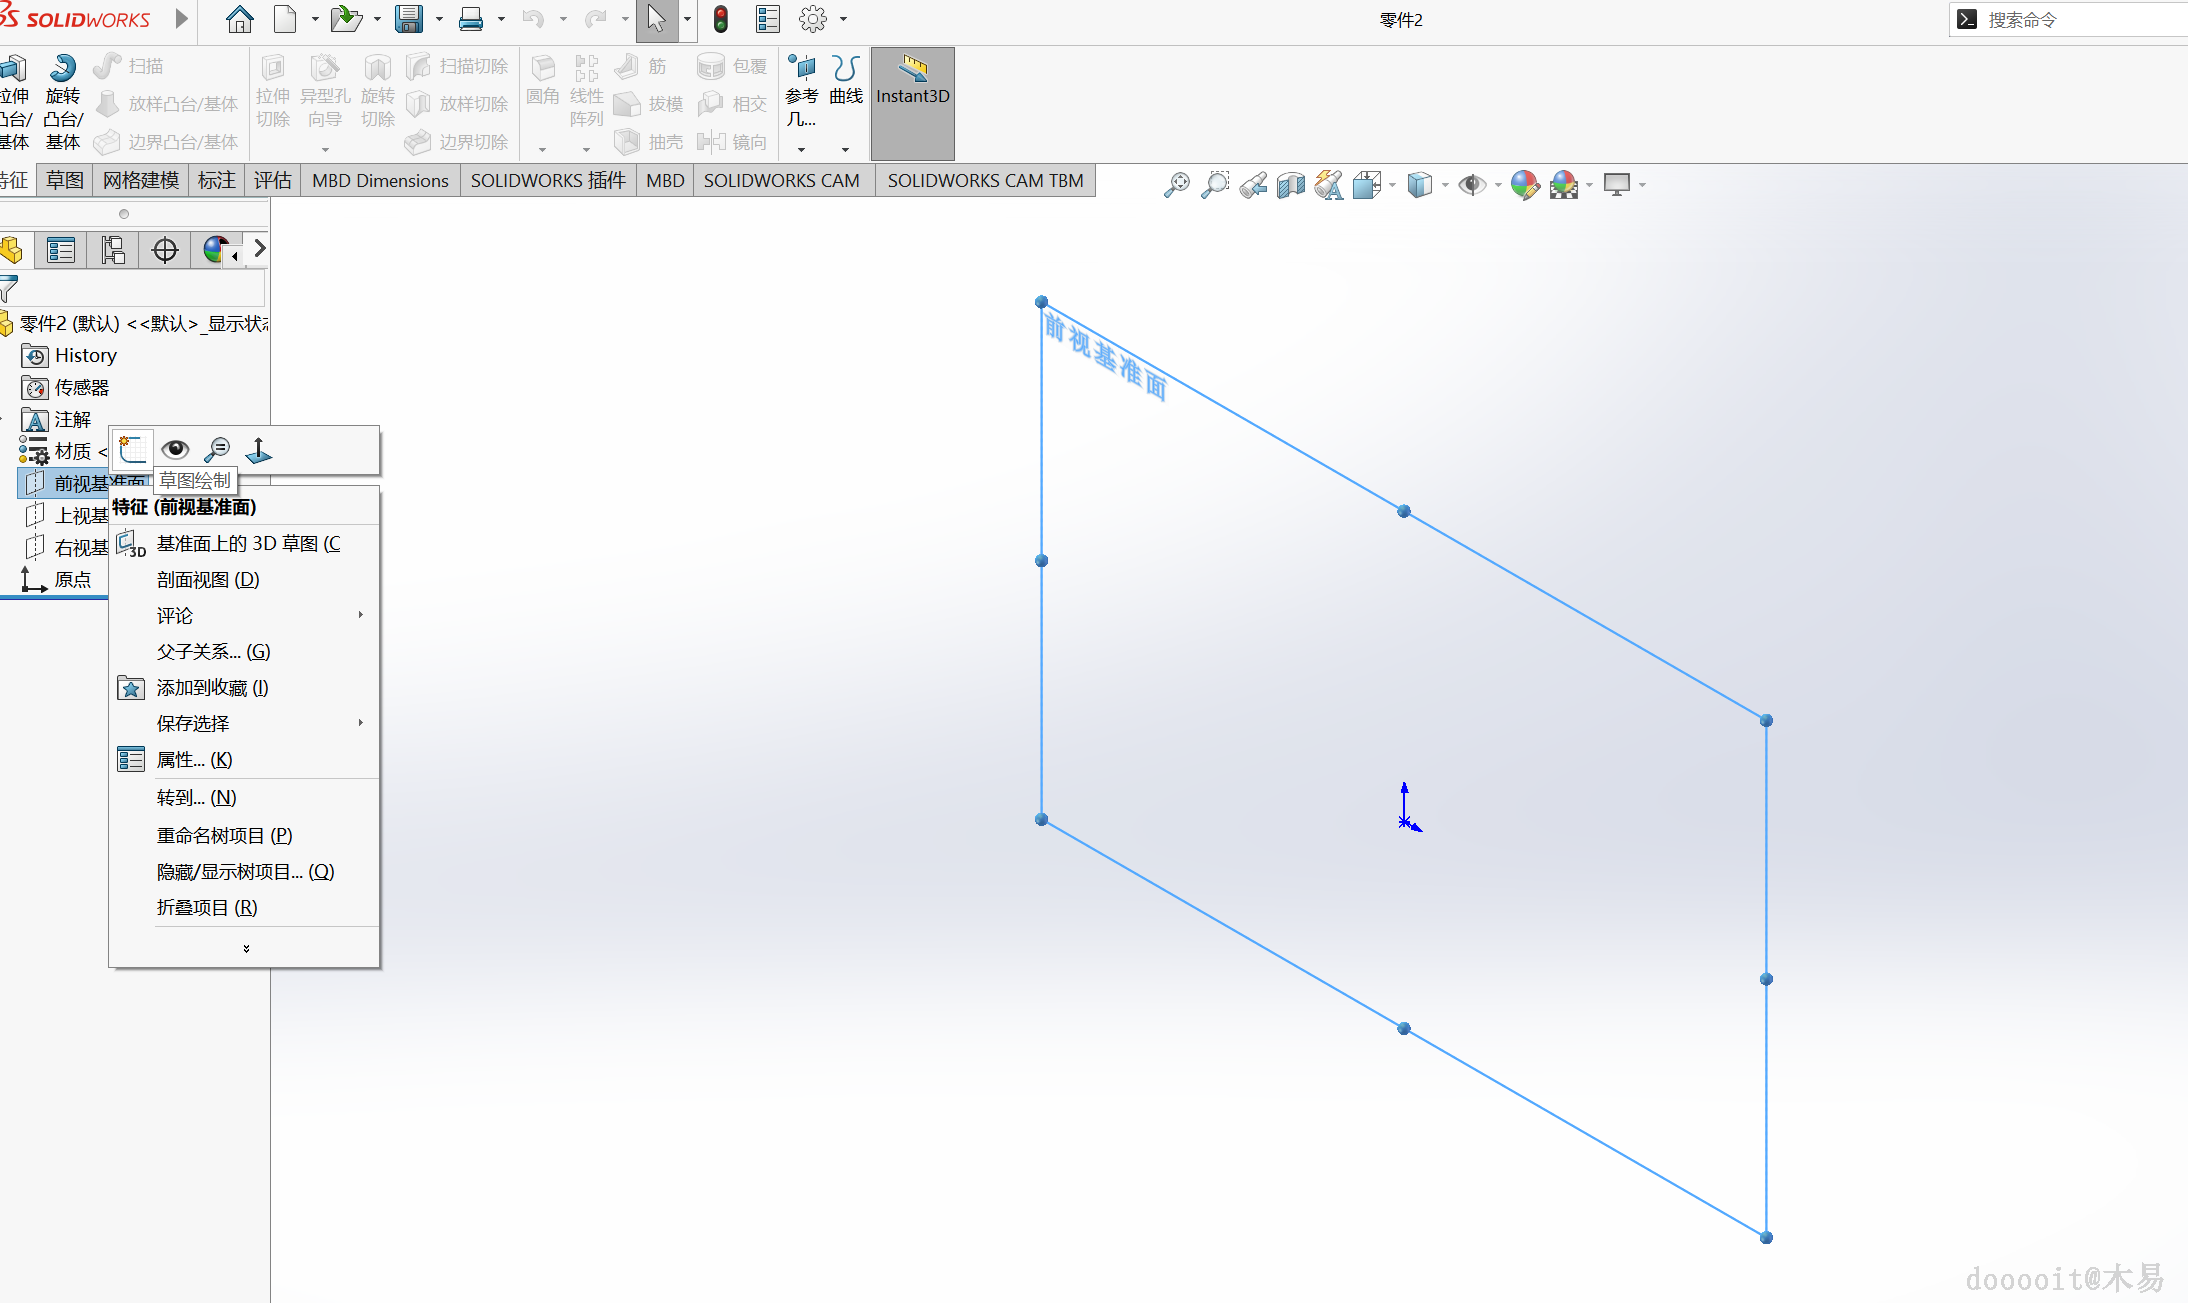This screenshot has width=2188, height=1303.
Task: Expand the Comment submenu arrow
Action: tap(361, 615)
